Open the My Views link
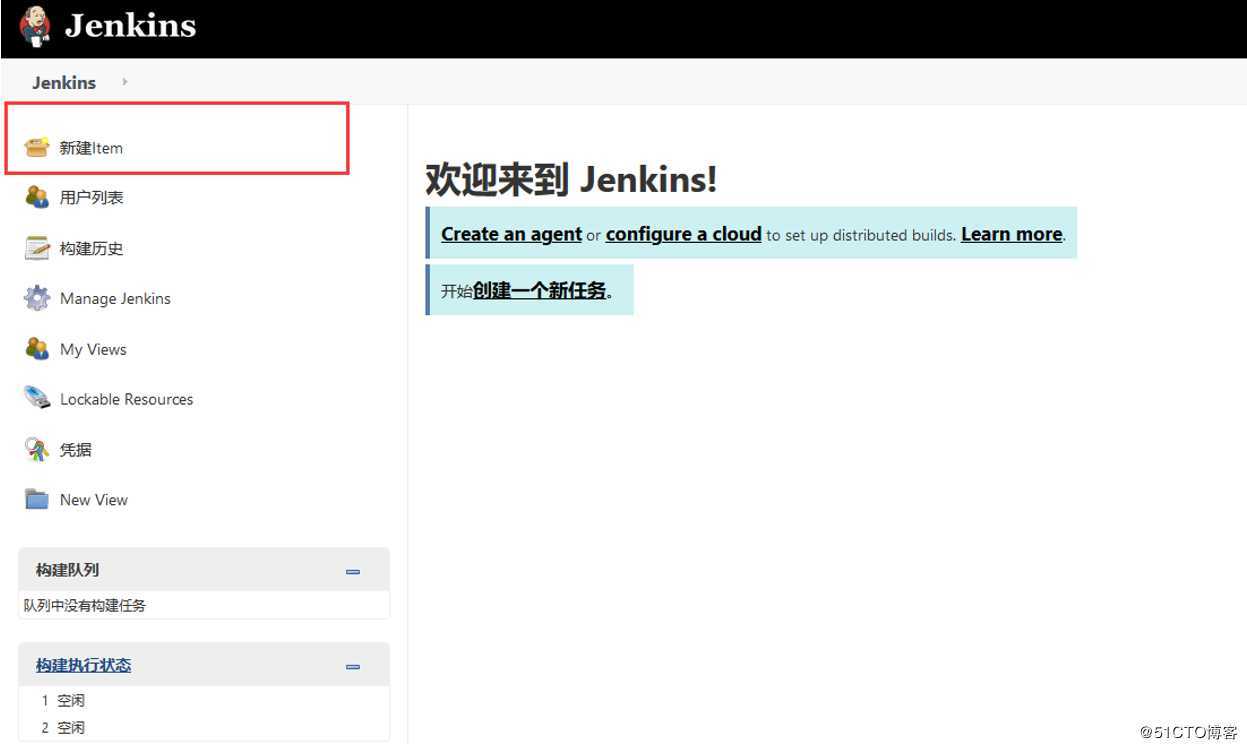 pyautogui.click(x=93, y=349)
